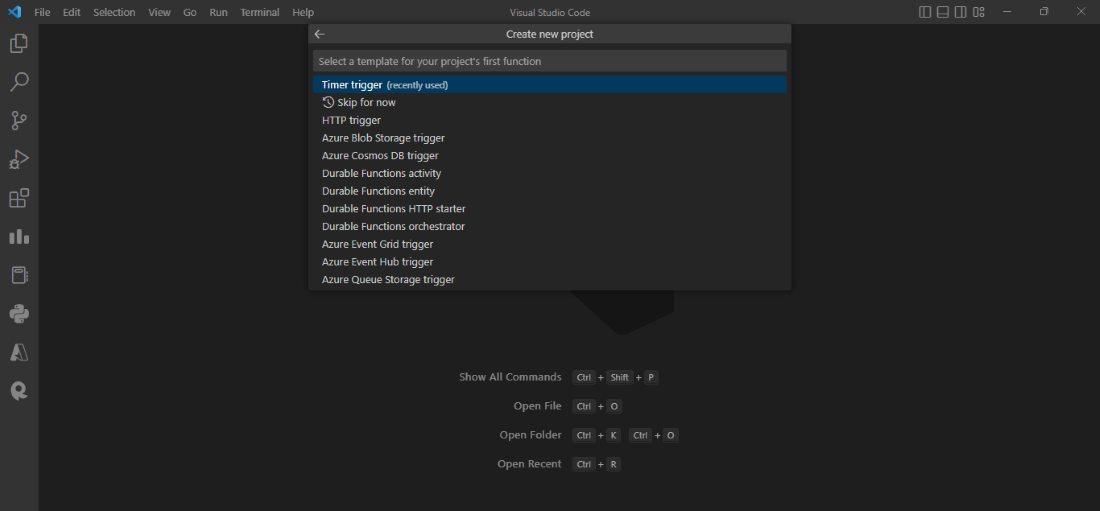This screenshot has width=1100, height=511.
Task: Open the Selection menu
Action: click(x=114, y=12)
